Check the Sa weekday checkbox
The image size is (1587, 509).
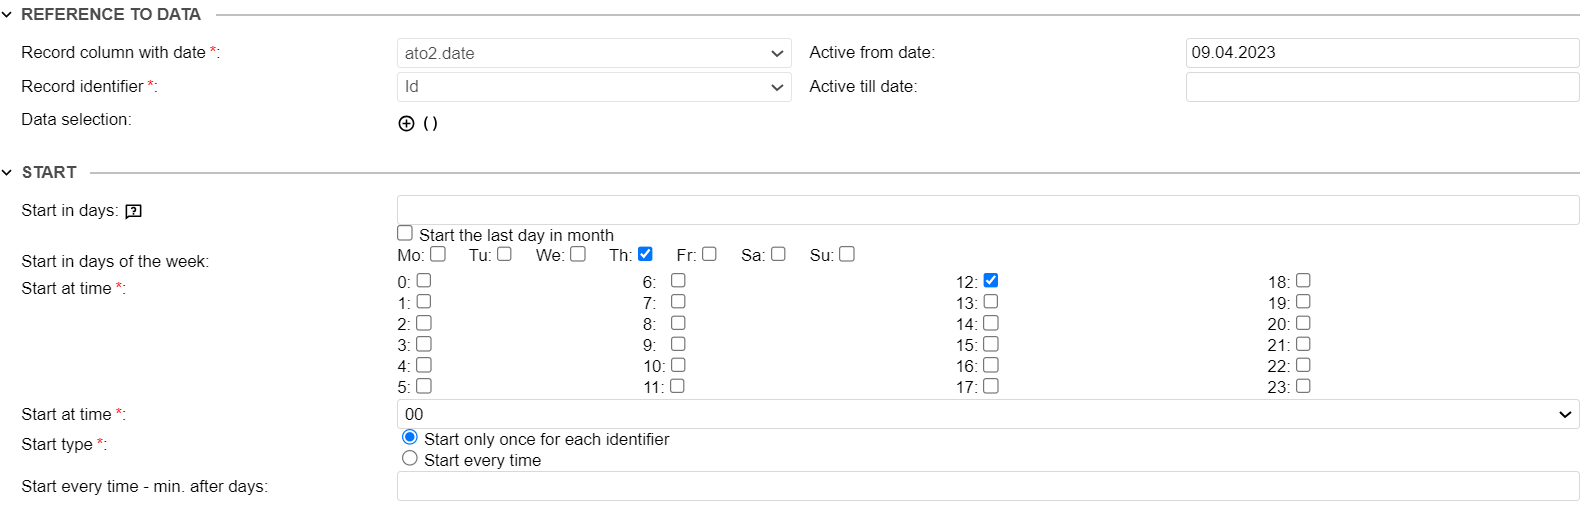pyautogui.click(x=778, y=254)
